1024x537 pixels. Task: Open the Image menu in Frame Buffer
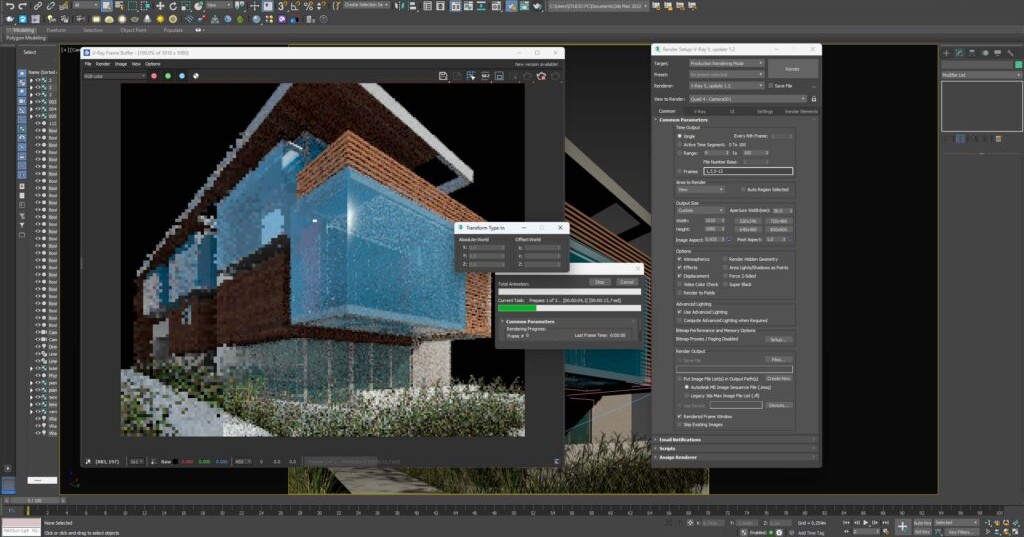[x=121, y=64]
